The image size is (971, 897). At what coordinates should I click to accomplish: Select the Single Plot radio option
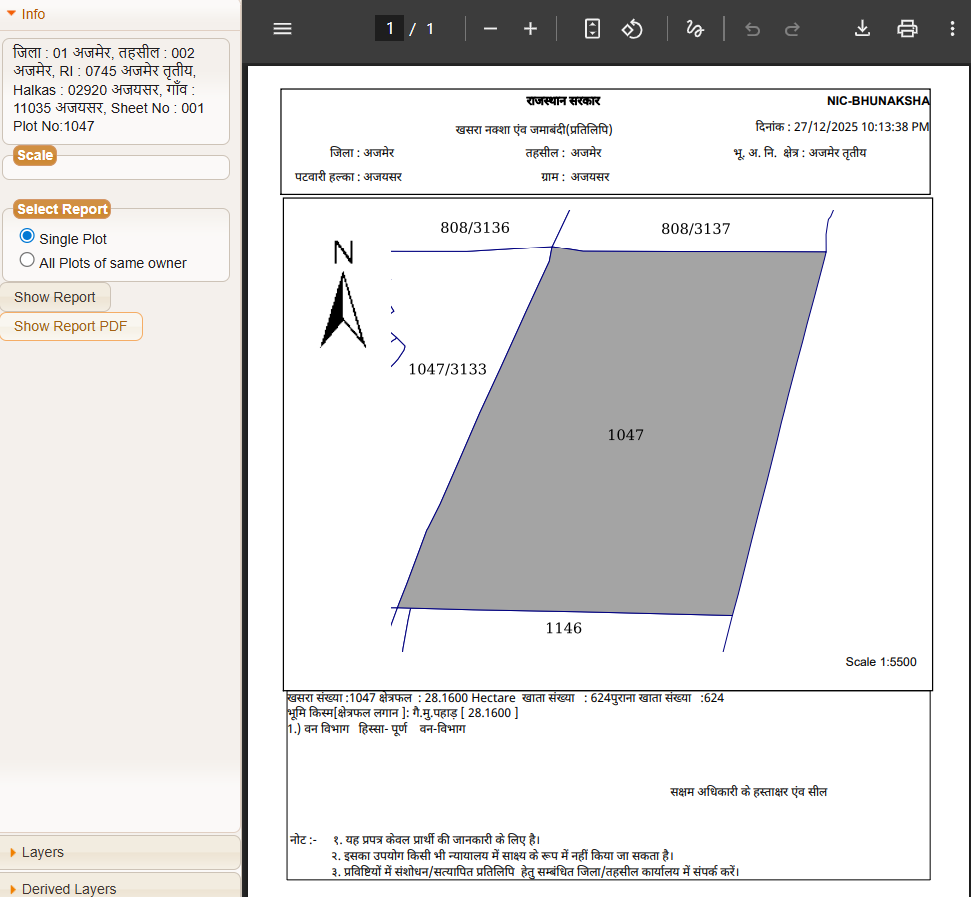(28, 238)
